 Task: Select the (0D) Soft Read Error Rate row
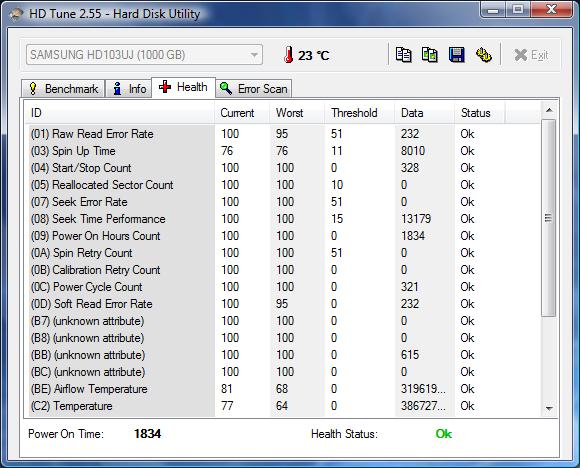[x=283, y=304]
